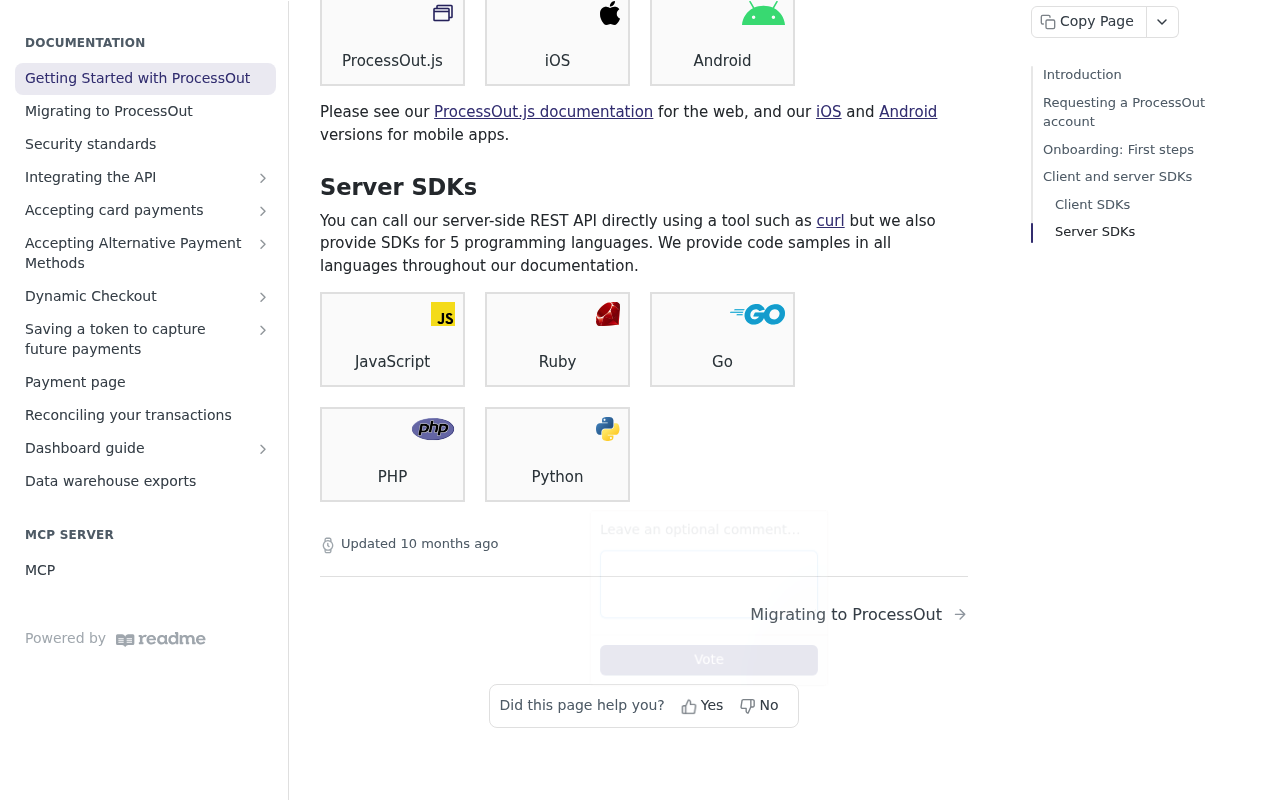Image resolution: width=1280 pixels, height=800 pixels.
Task: Follow the ProcessOut.js documentation link
Action: tap(543, 112)
